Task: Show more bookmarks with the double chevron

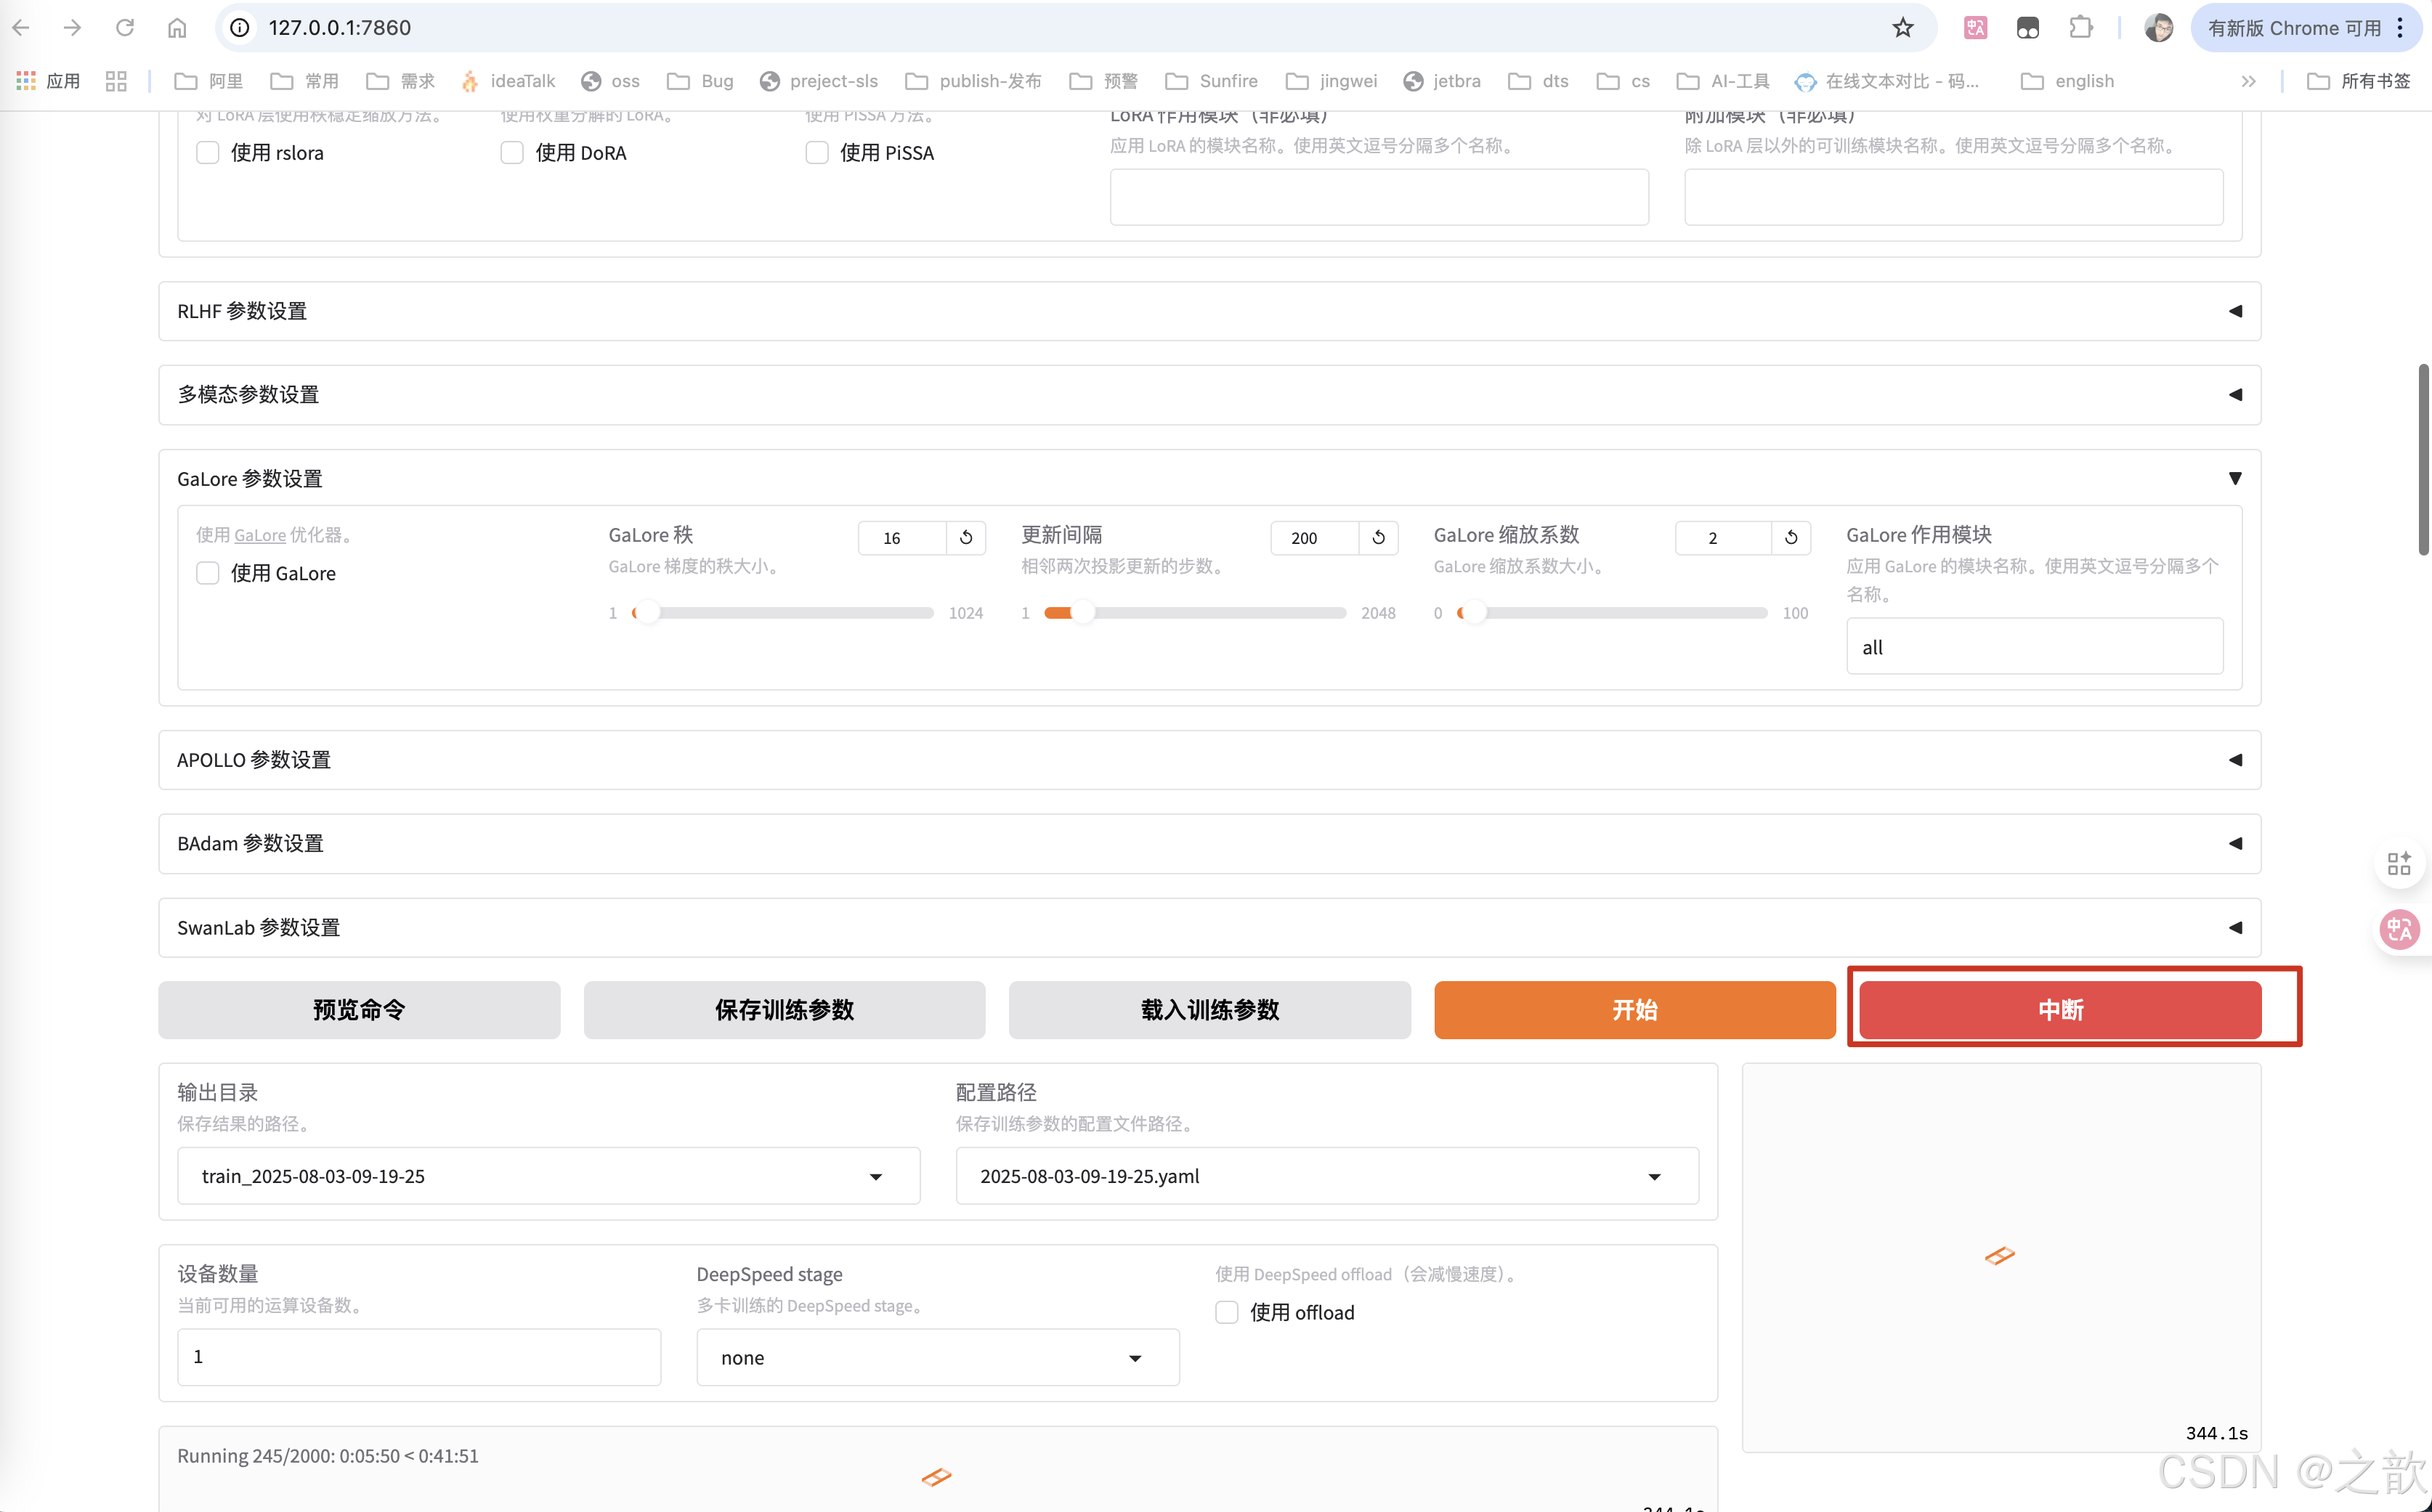Action: click(x=2248, y=81)
